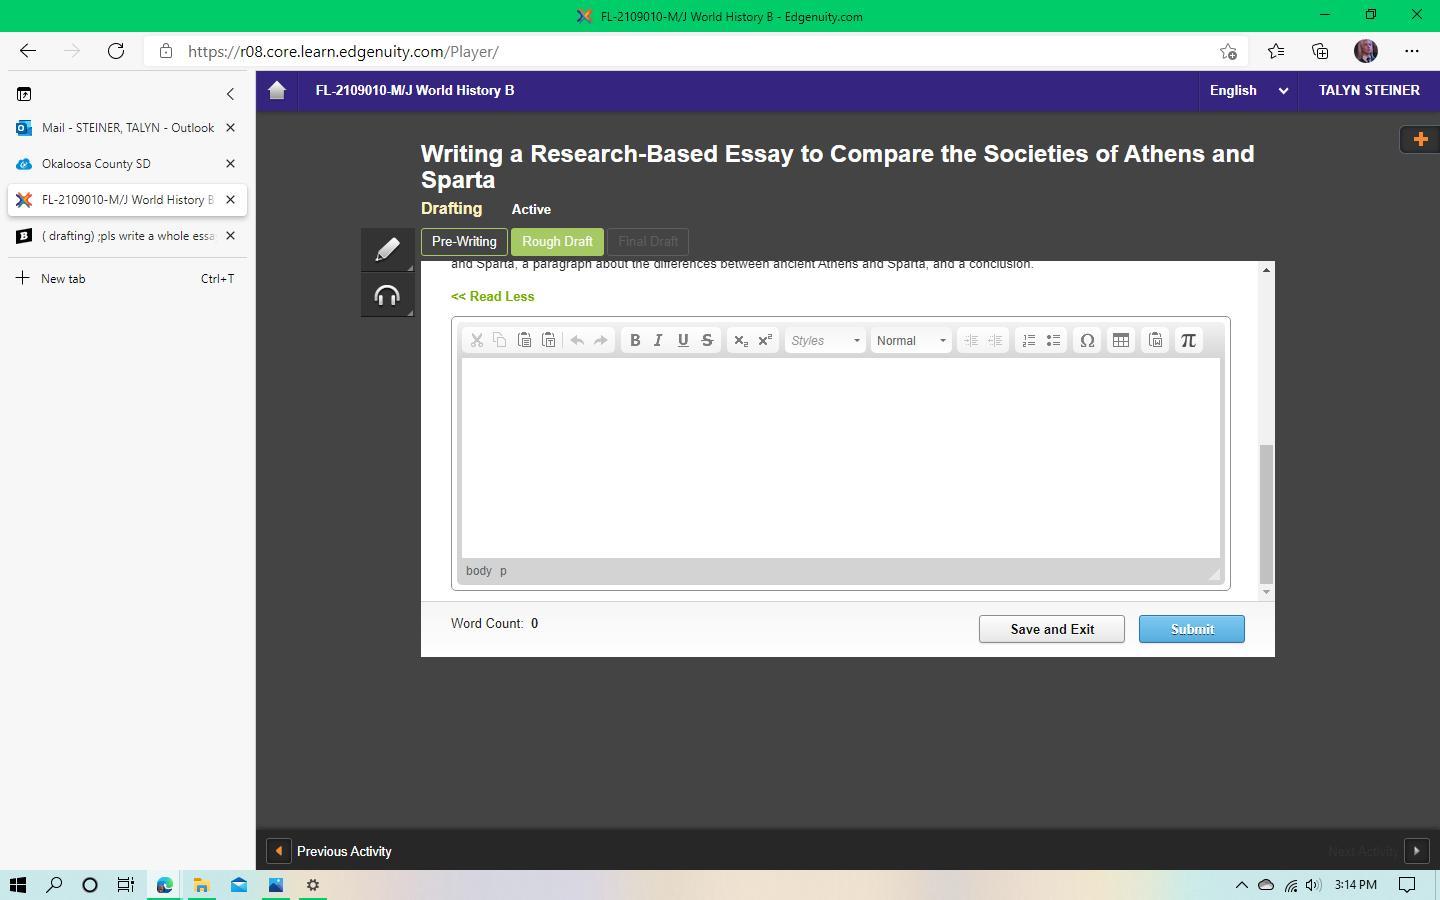Toggle Superscript formatting
This screenshot has height=900, width=1440.
click(765, 341)
